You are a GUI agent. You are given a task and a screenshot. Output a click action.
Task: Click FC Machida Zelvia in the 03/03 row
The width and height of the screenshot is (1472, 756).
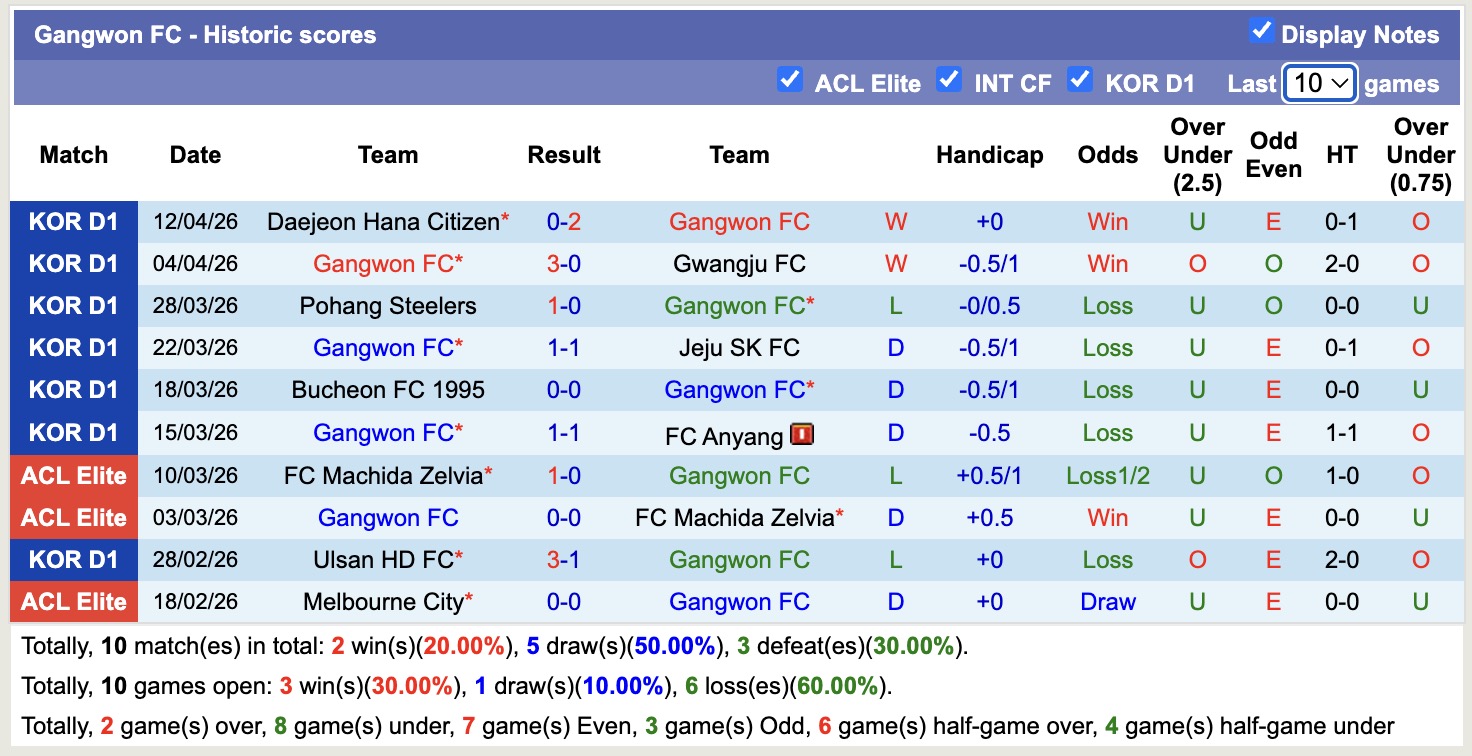[739, 517]
